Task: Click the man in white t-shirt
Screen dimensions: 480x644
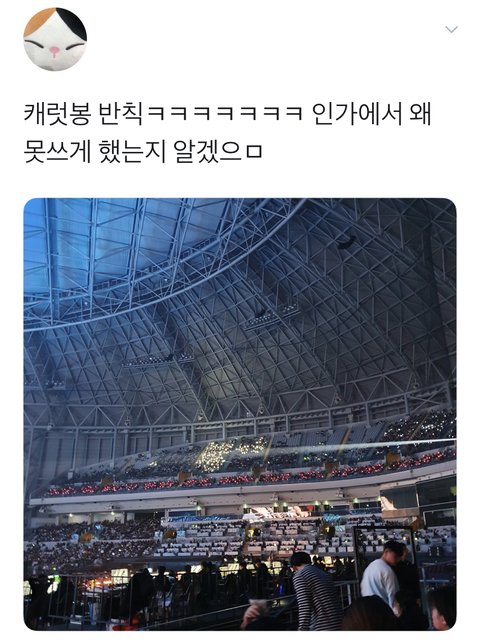Action: click(x=383, y=575)
